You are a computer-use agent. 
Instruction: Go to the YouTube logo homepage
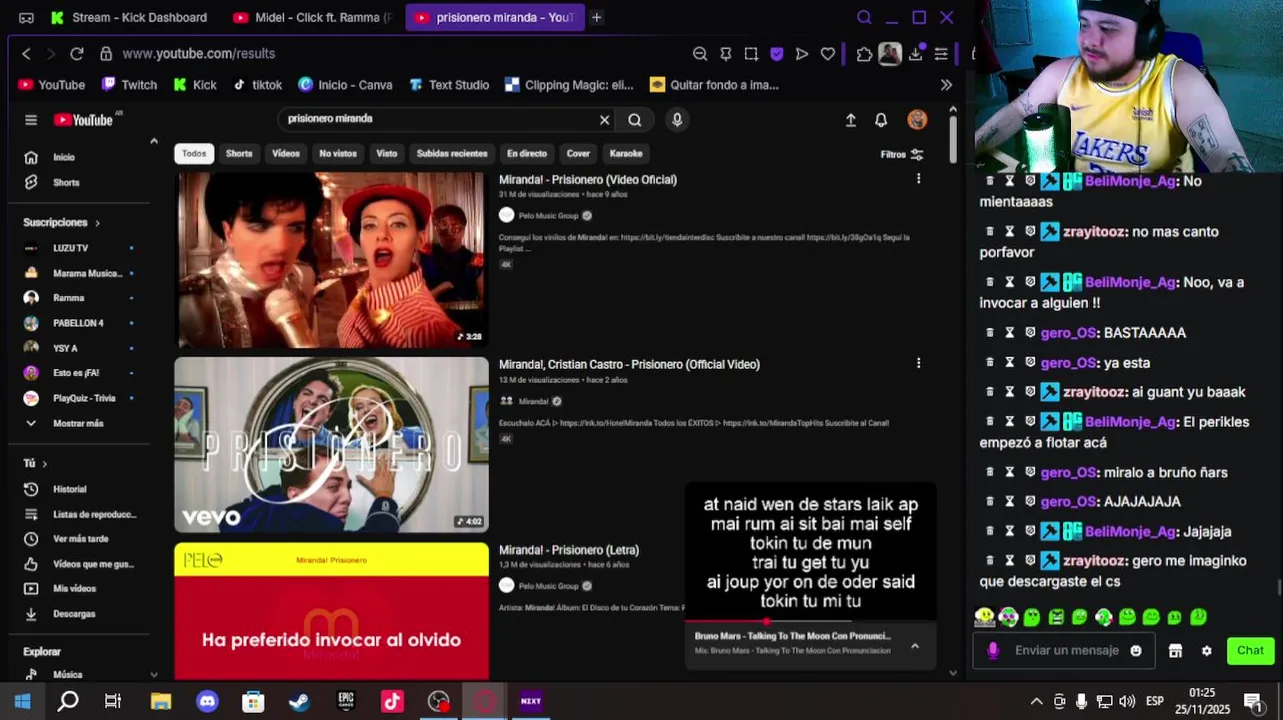[x=84, y=120]
